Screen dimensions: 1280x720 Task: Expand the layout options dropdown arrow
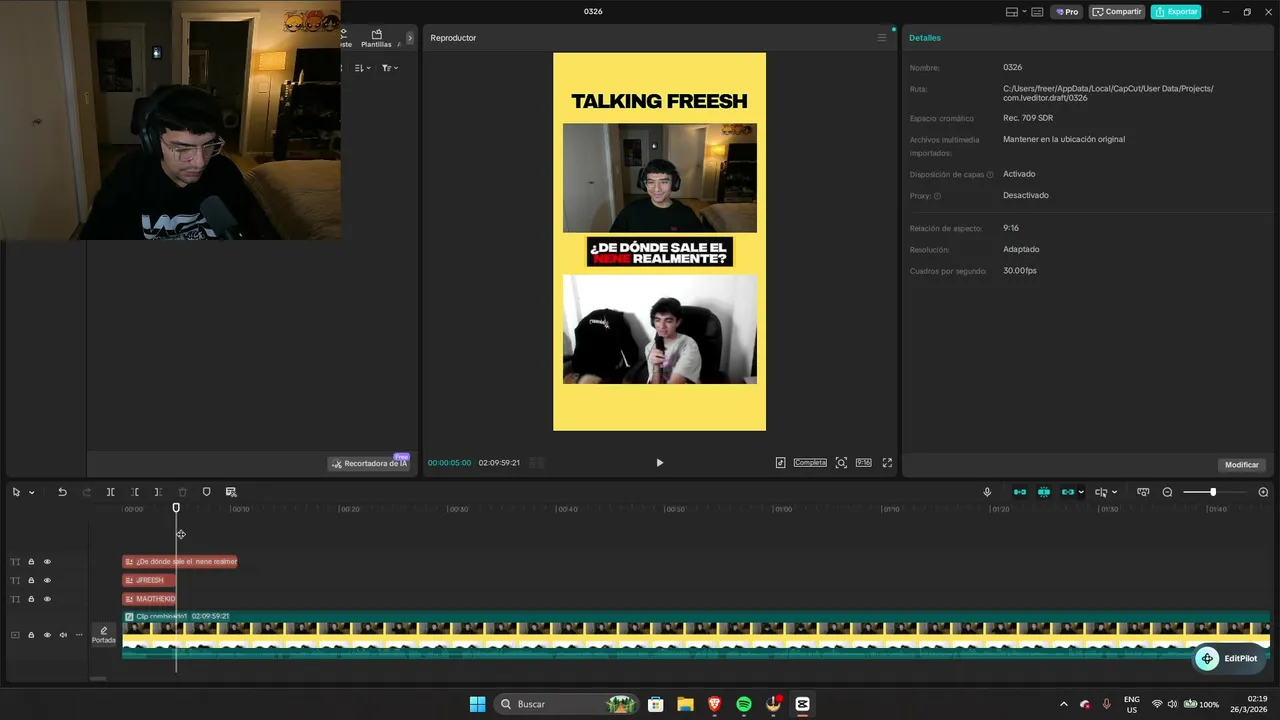(1024, 12)
